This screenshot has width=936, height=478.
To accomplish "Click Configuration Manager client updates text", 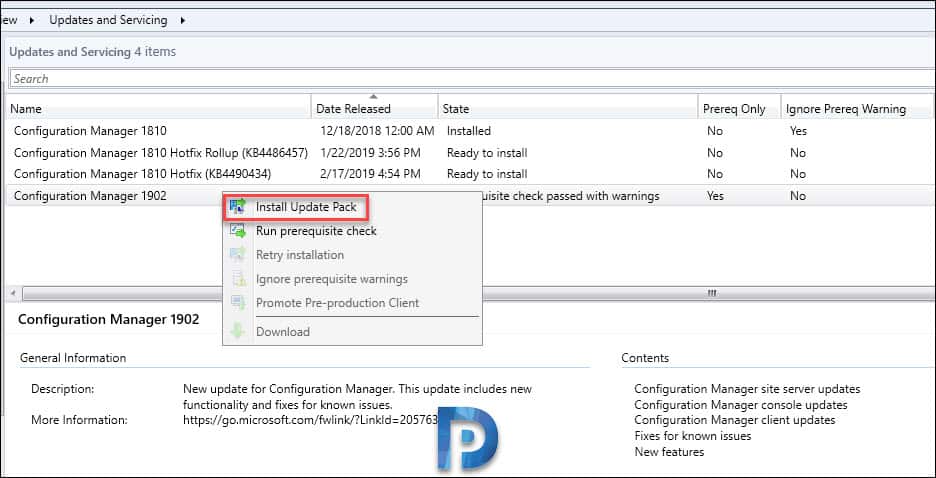I will click(x=735, y=420).
